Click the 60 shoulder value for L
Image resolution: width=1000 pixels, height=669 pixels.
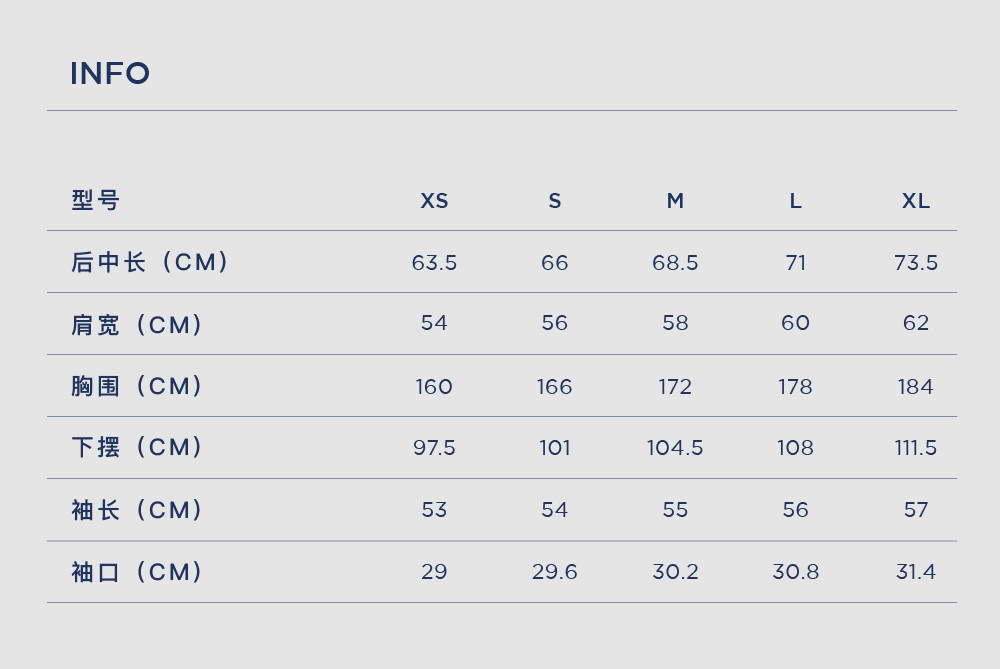pos(795,323)
